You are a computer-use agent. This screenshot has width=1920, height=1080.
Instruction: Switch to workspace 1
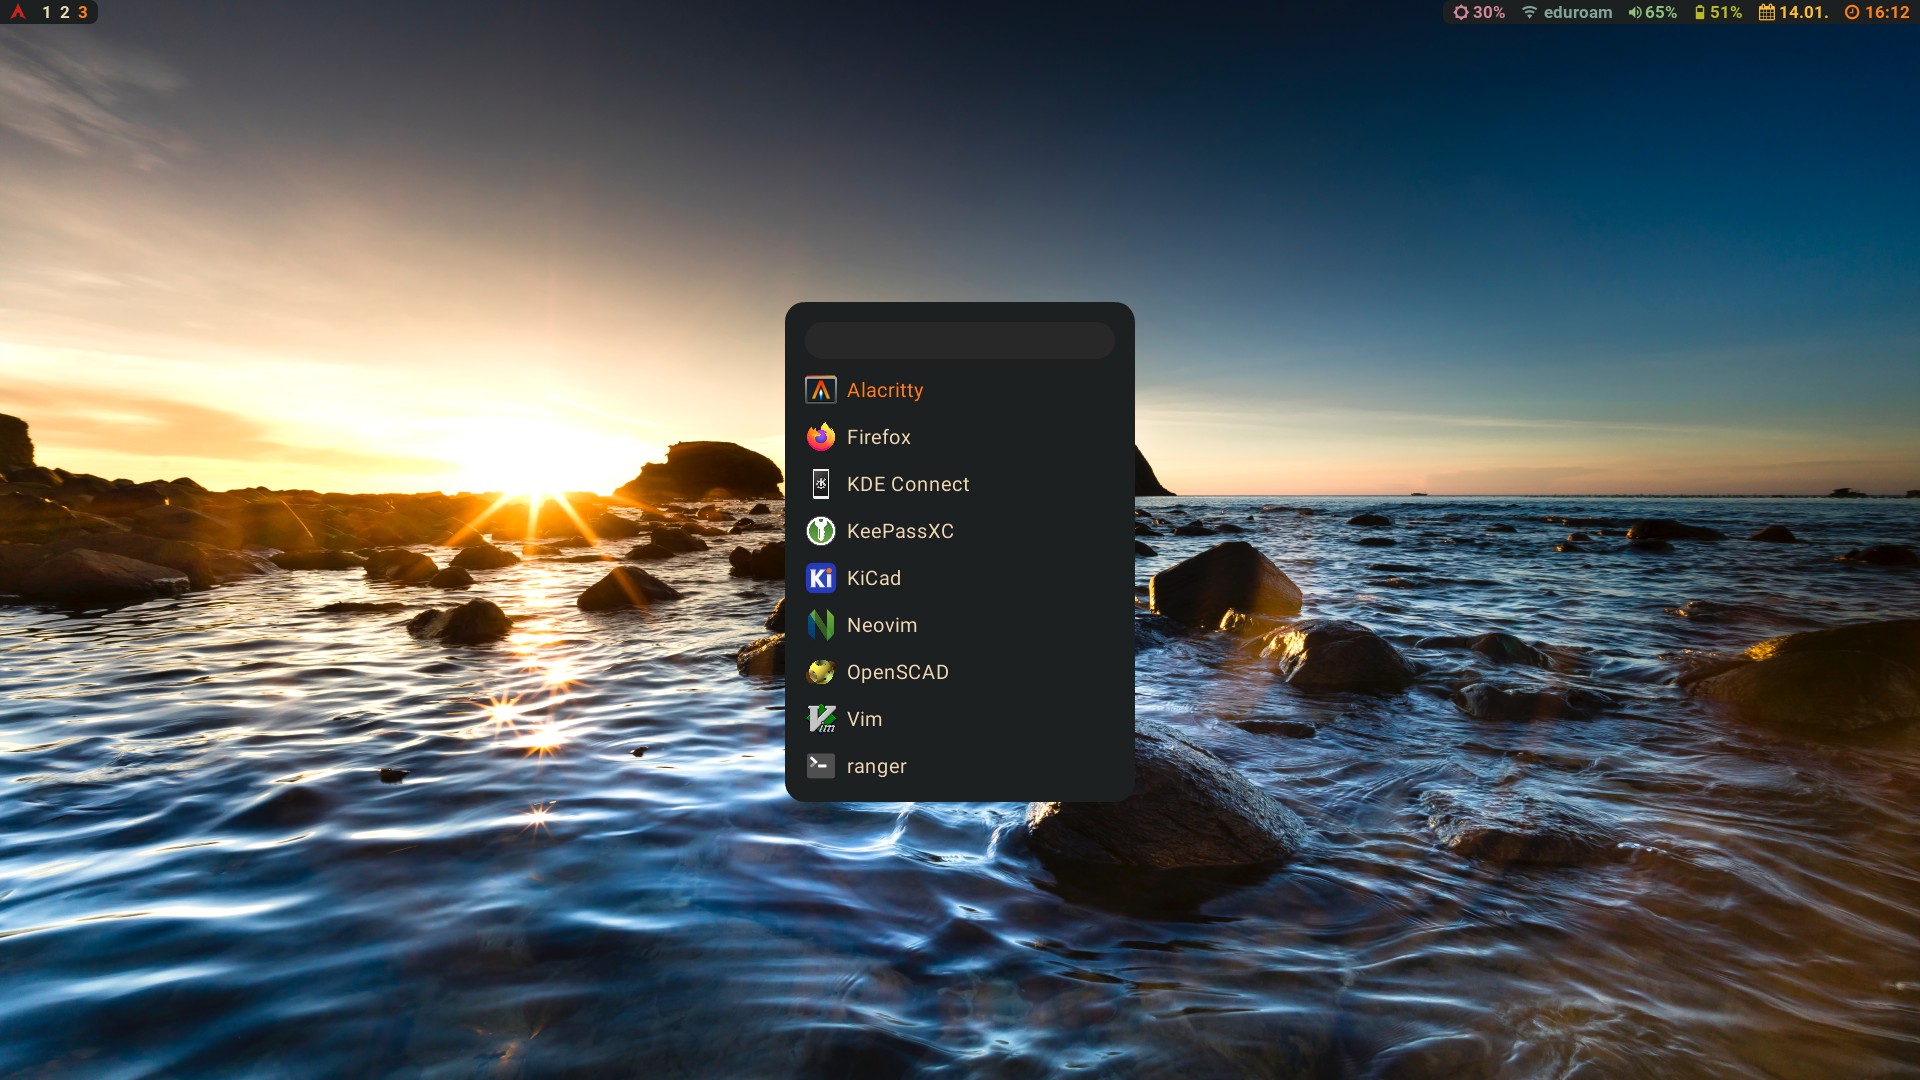coord(46,12)
